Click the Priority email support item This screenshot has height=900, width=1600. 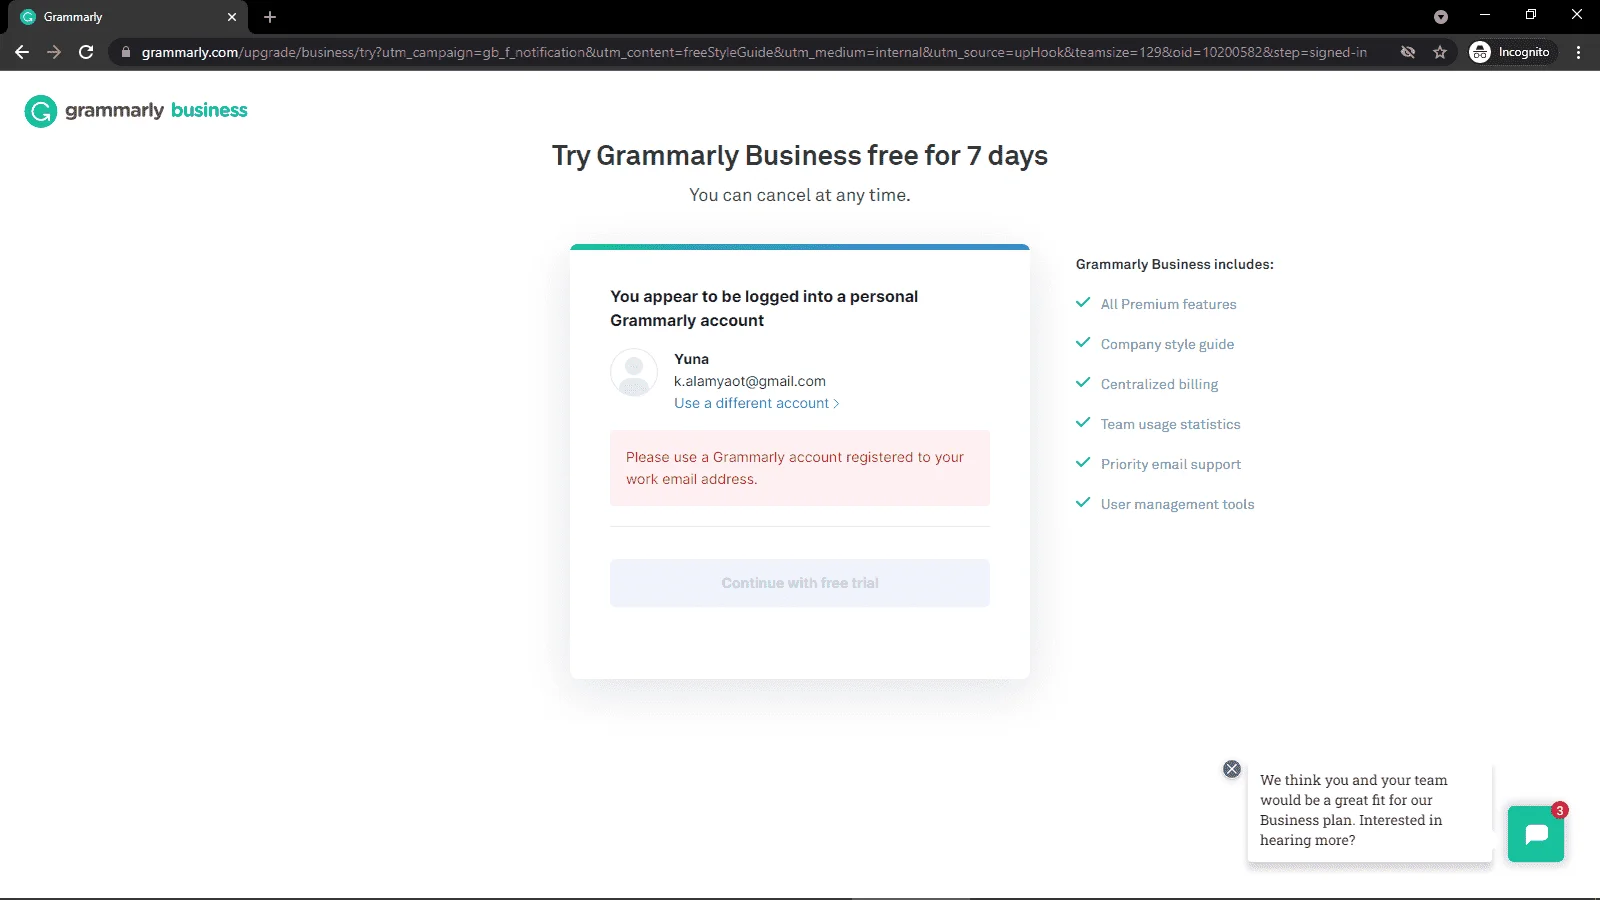pos(1171,464)
